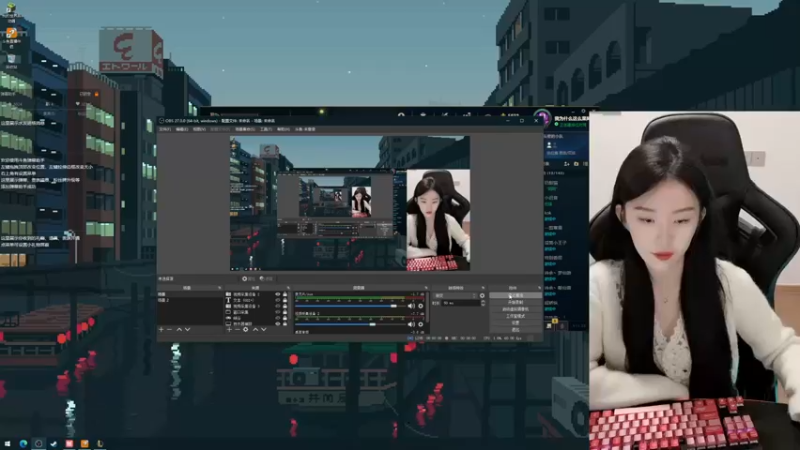
Task: Open the orange app on the taskbar
Action: click(x=84, y=443)
